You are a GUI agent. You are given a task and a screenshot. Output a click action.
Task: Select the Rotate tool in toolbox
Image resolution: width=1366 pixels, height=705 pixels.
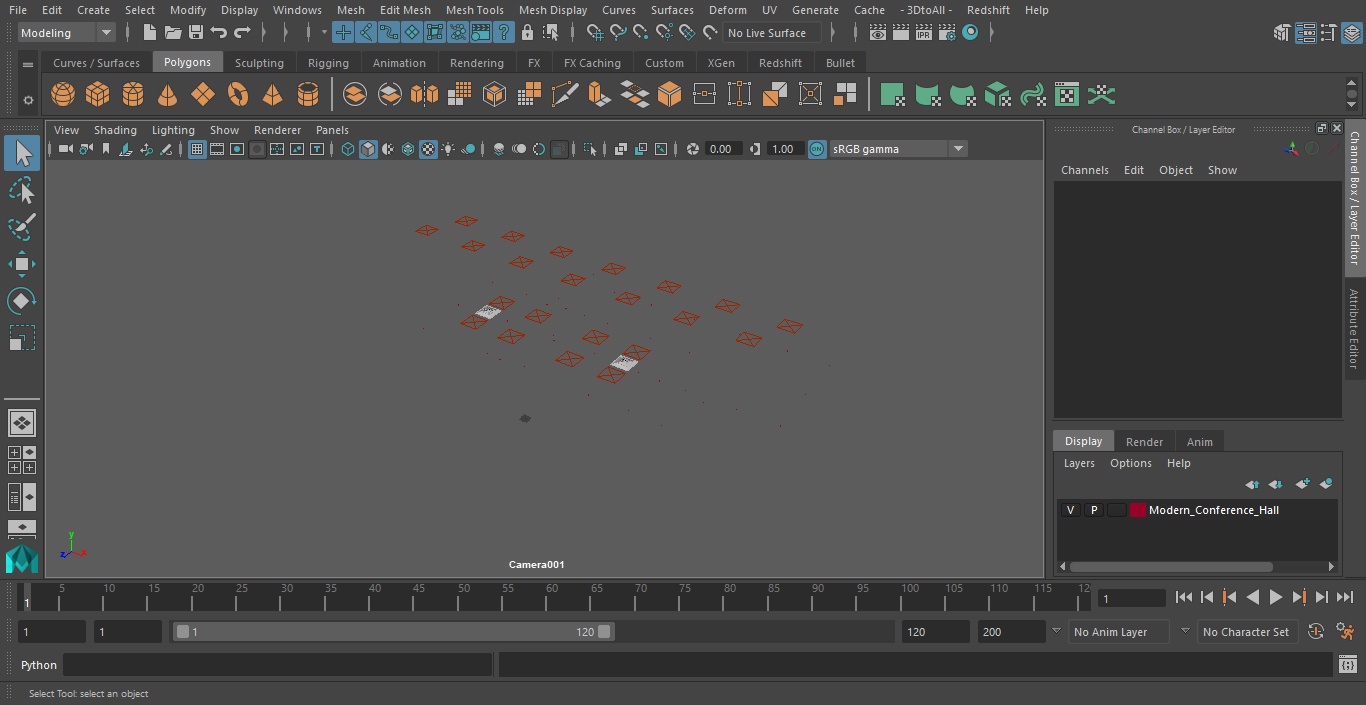coord(21,301)
